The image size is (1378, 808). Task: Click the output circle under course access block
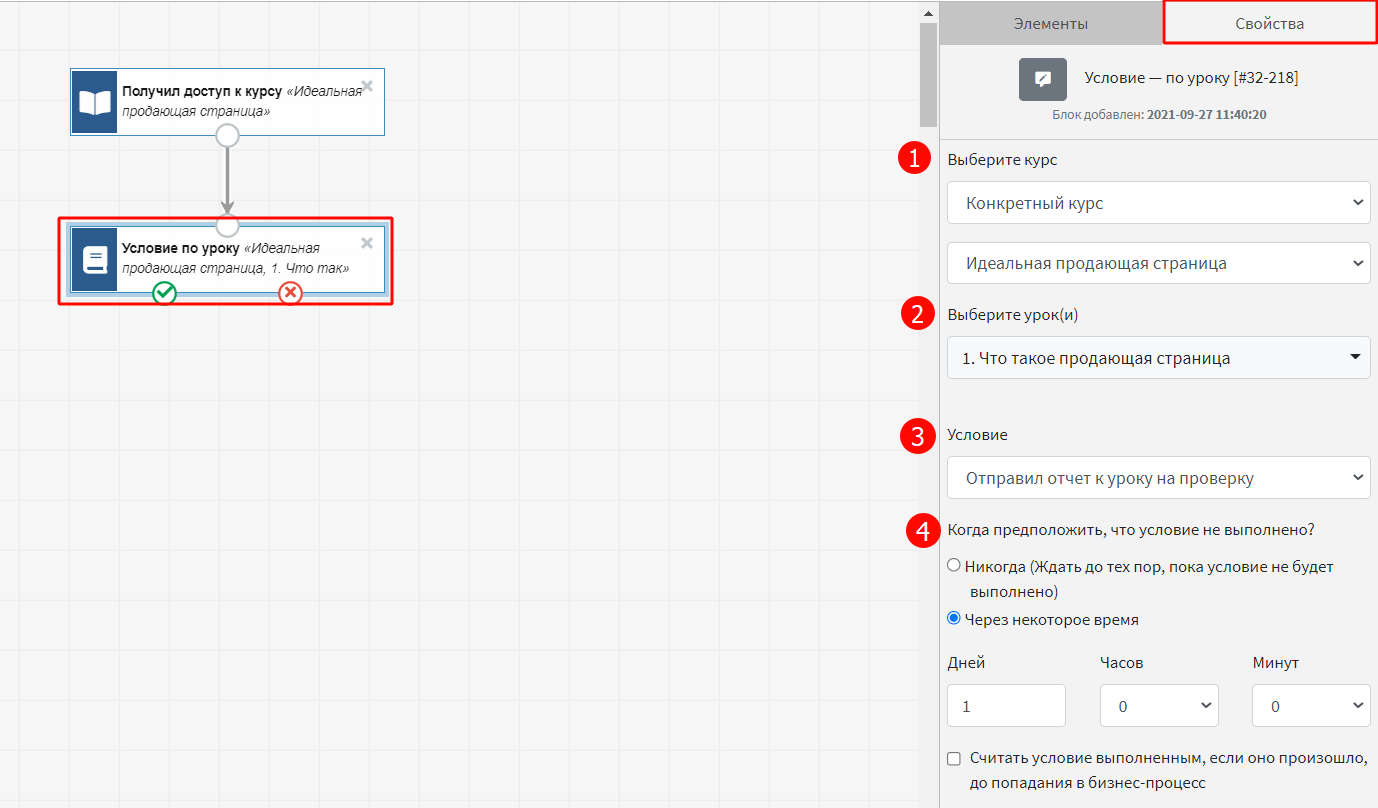228,135
